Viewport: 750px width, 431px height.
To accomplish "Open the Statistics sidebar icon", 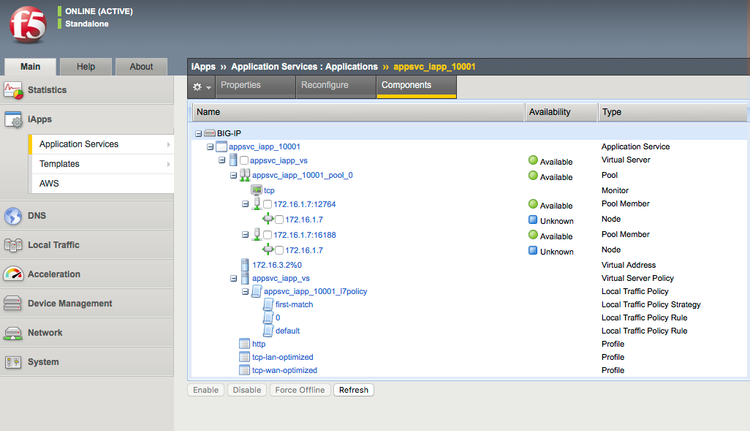I will click(13, 90).
